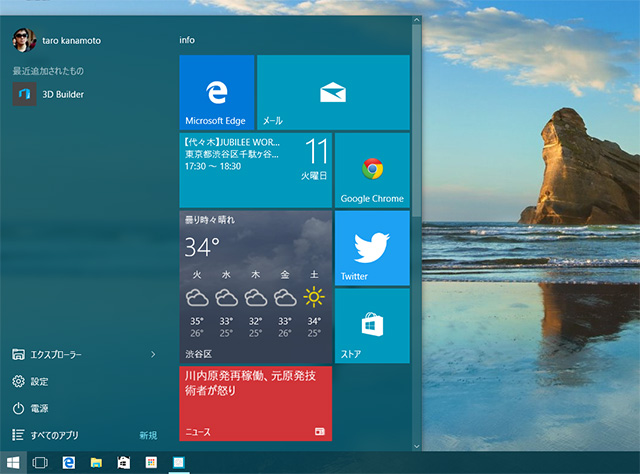
Task: Click the date number 11 on calendar tile
Action: (316, 151)
